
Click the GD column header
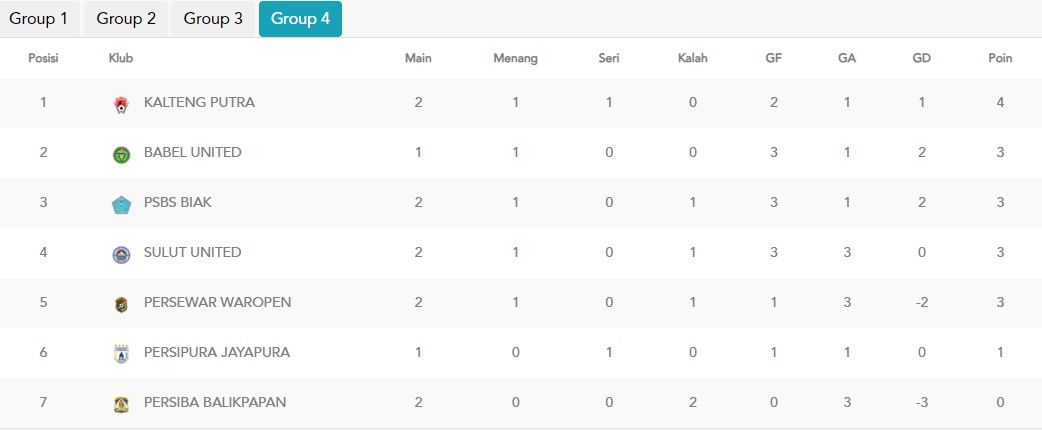922,58
